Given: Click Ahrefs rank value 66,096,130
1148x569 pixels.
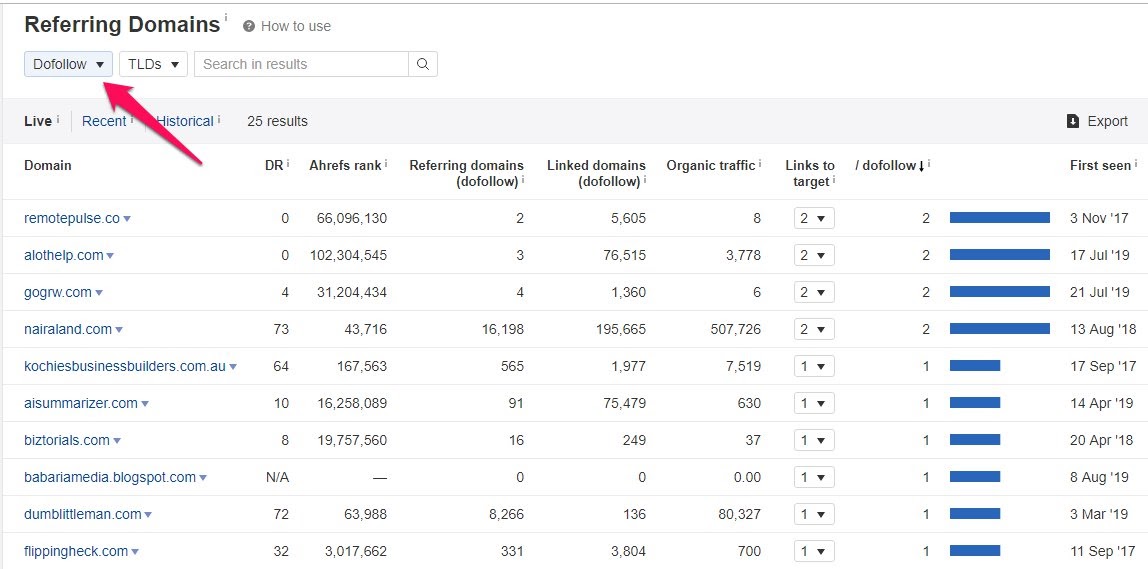Looking at the screenshot, I should pos(351,218).
